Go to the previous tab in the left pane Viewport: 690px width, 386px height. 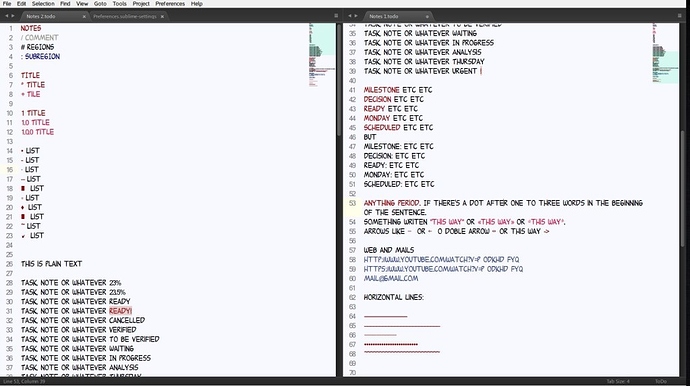coord(7,16)
